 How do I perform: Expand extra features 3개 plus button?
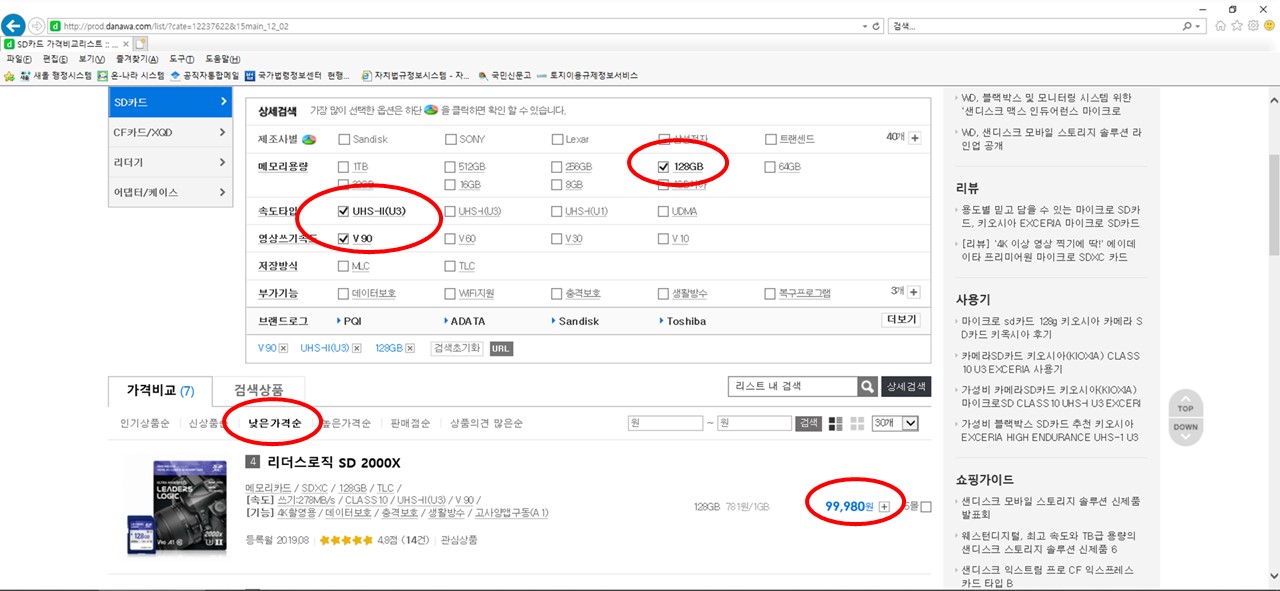pos(915,292)
